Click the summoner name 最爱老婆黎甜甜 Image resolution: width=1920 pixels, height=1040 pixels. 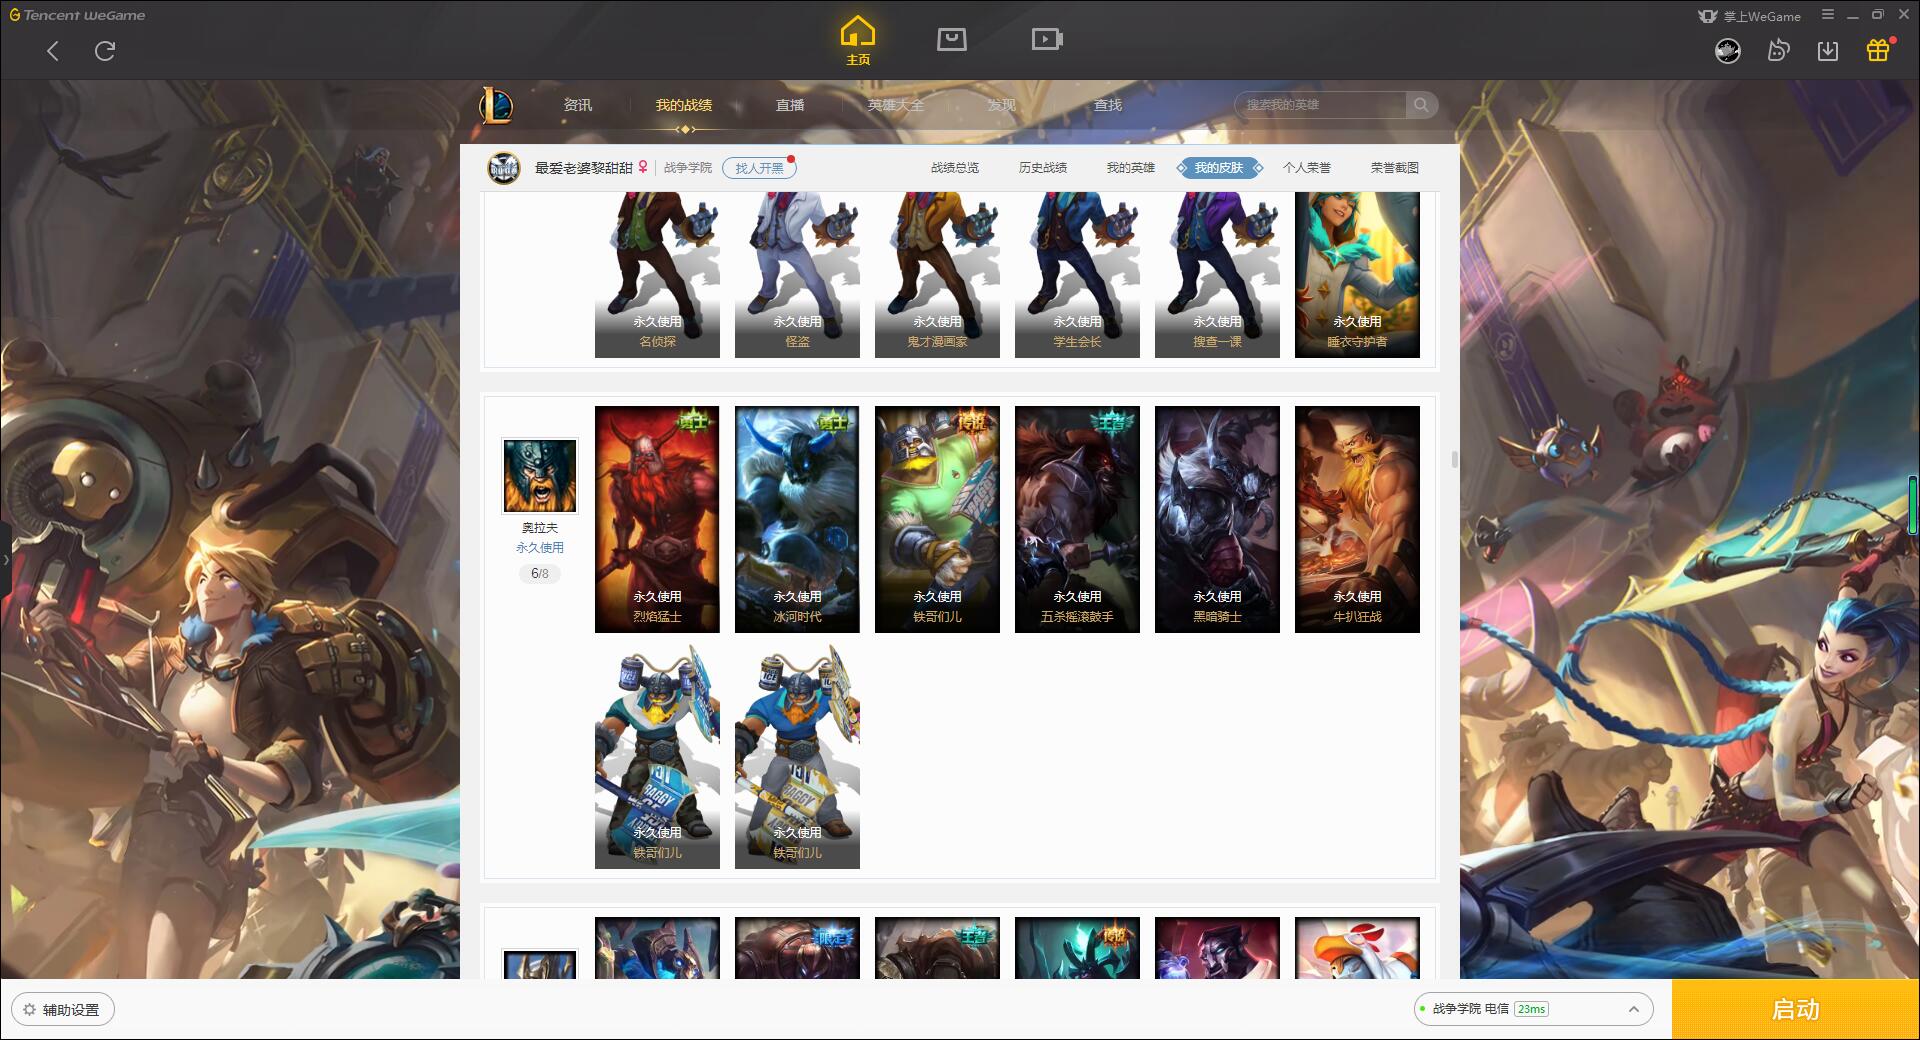584,168
